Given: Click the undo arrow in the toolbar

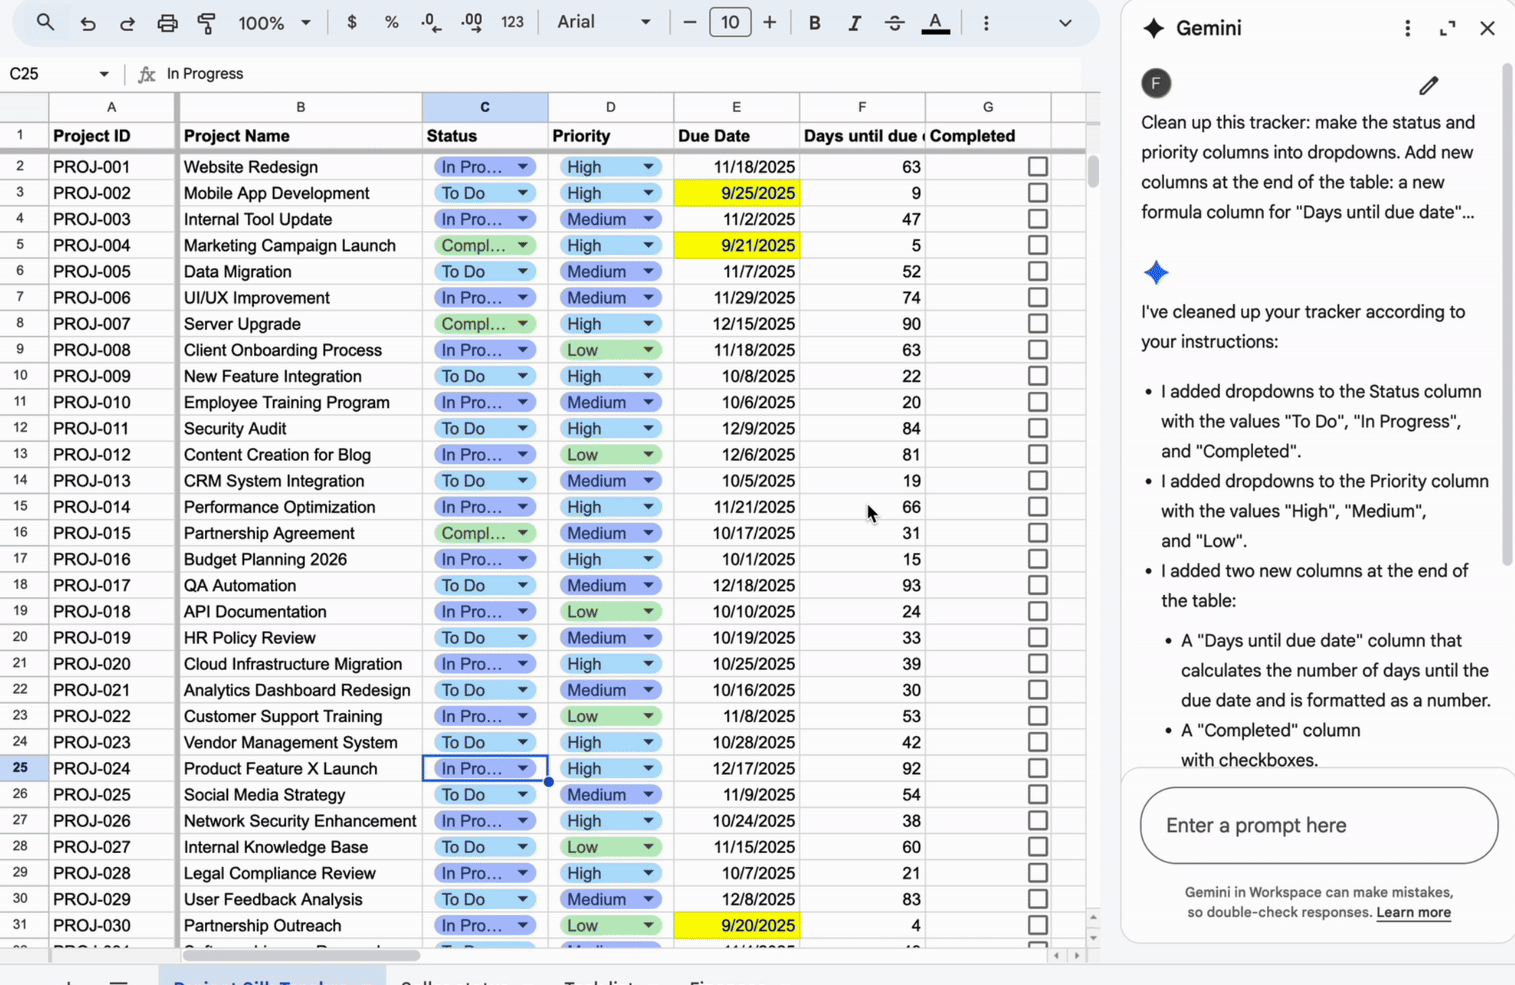Looking at the screenshot, I should (x=88, y=23).
